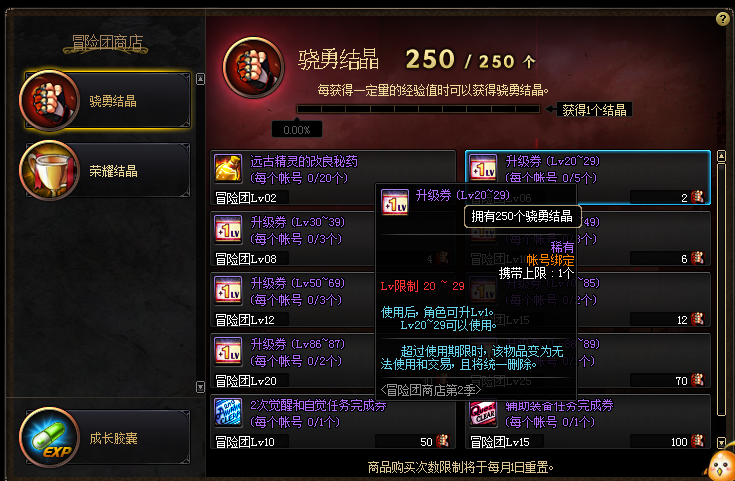Click the crystal experience progress bar
Viewport: 735px width, 481px height.
[419, 109]
